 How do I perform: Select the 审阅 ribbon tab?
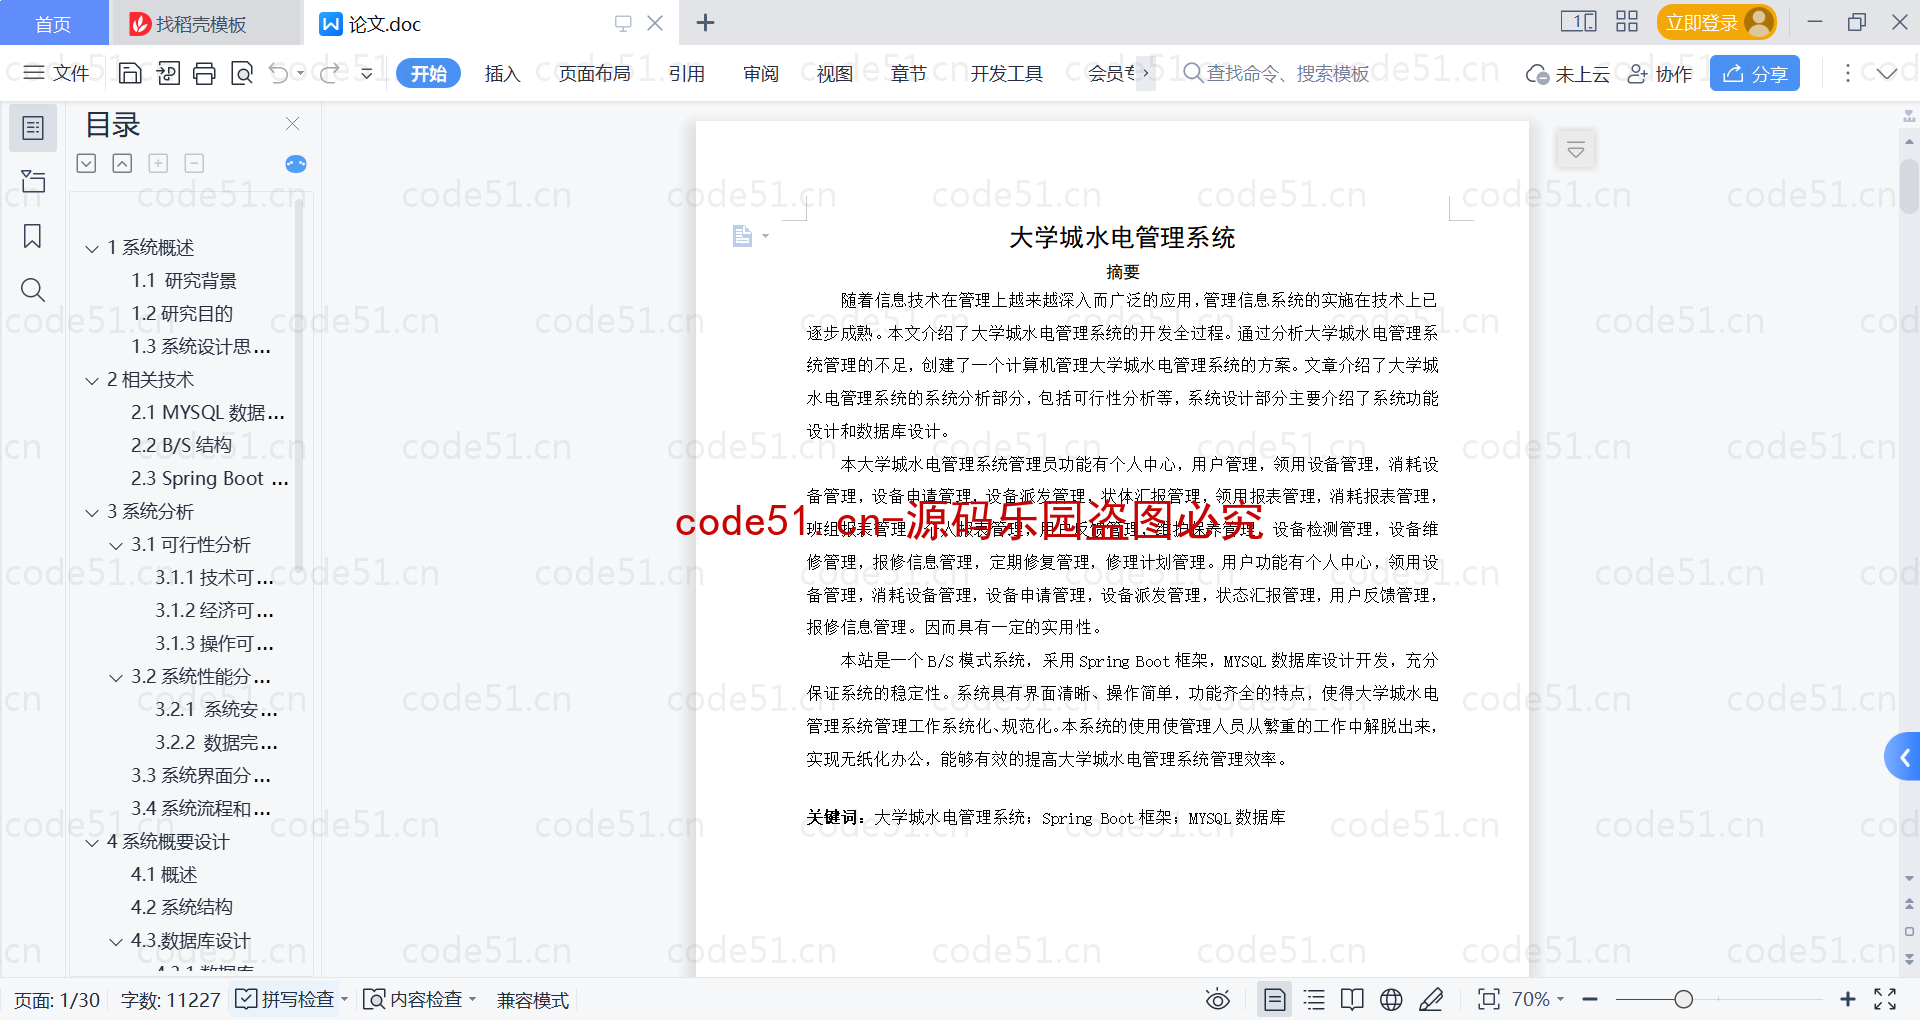click(x=761, y=73)
